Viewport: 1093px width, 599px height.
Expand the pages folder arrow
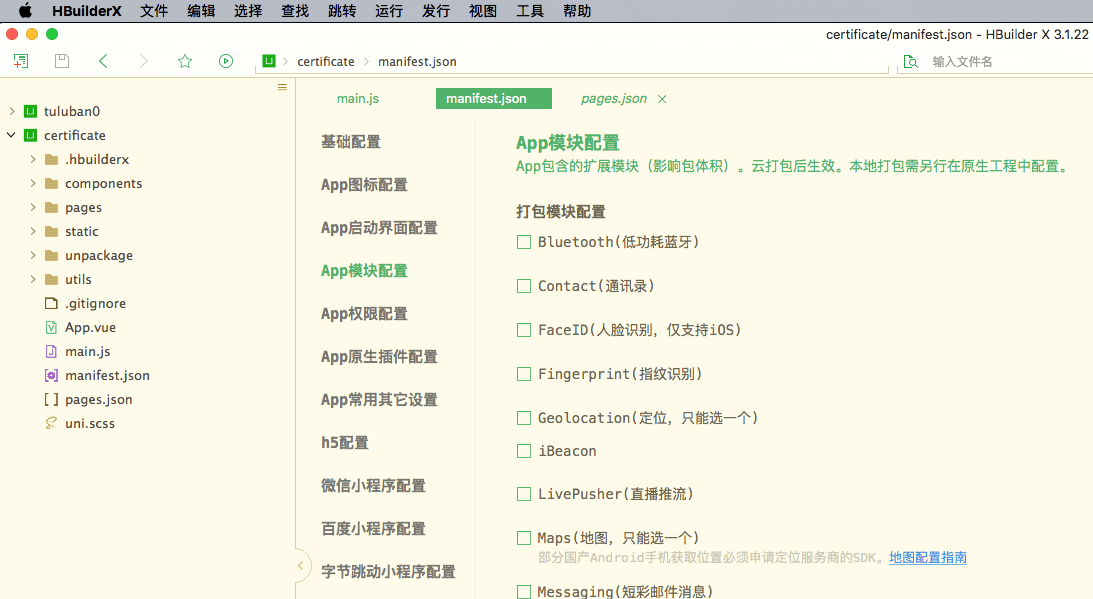[x=33, y=207]
